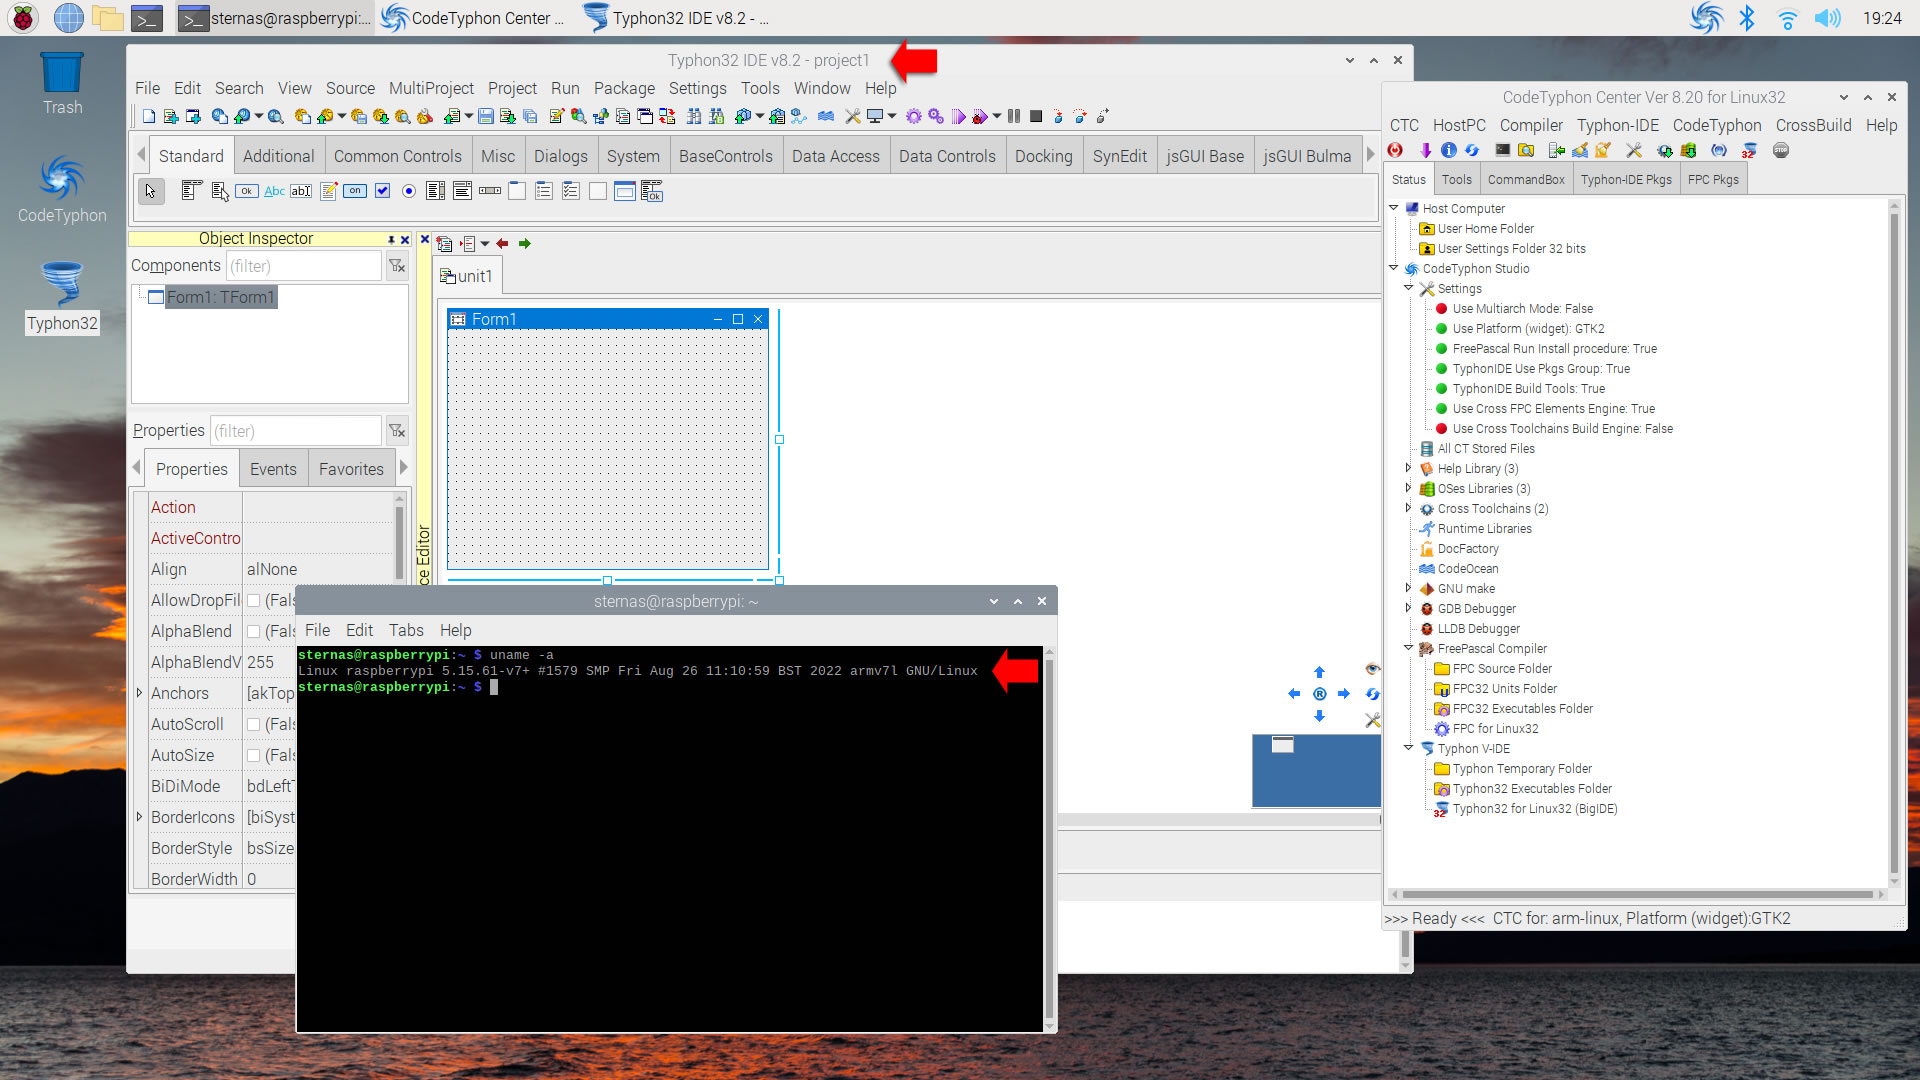Click the Properties filter input field

click(295, 431)
